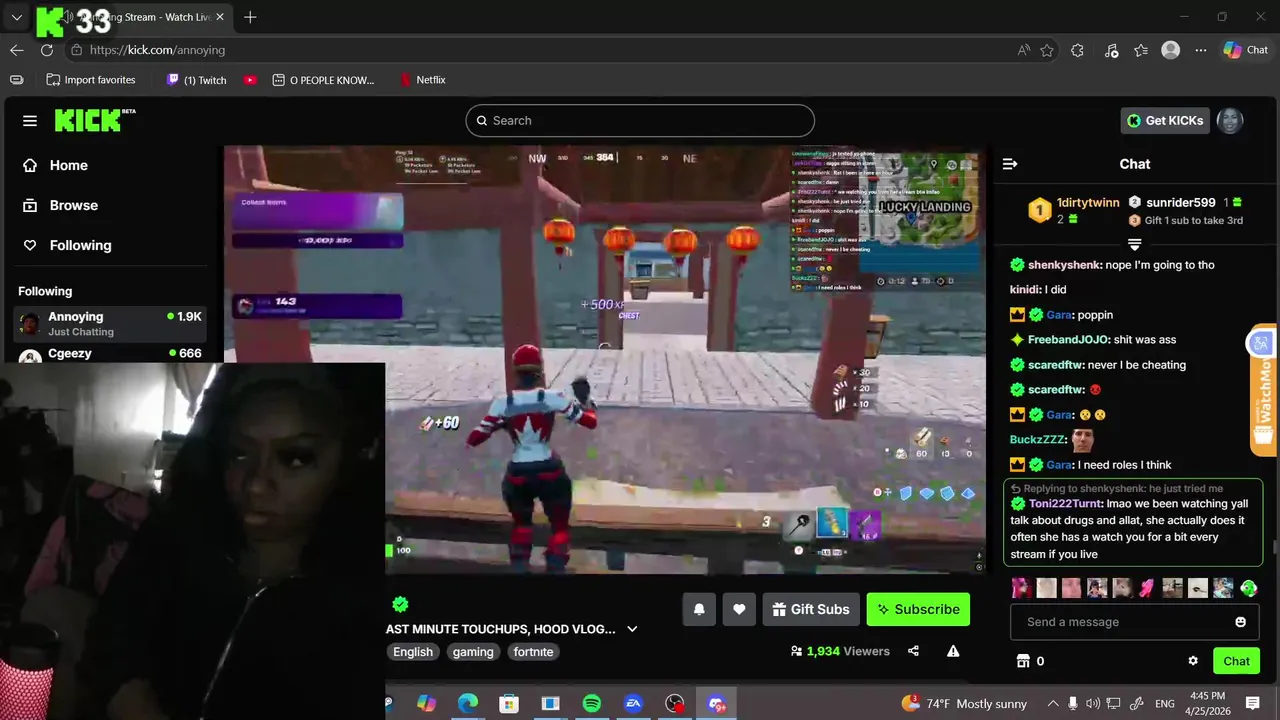1280x720 pixels.
Task: Open the Twitch bookmark
Action: [196, 80]
